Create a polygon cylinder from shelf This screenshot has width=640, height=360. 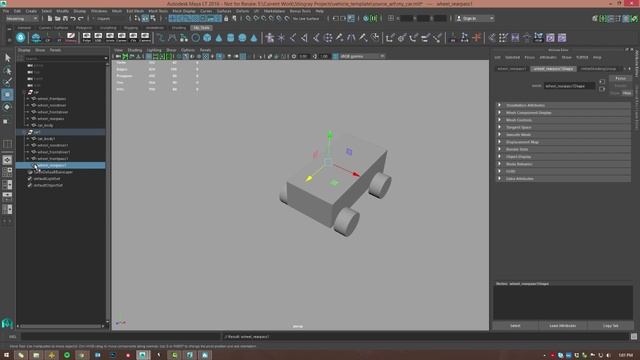(231, 38)
